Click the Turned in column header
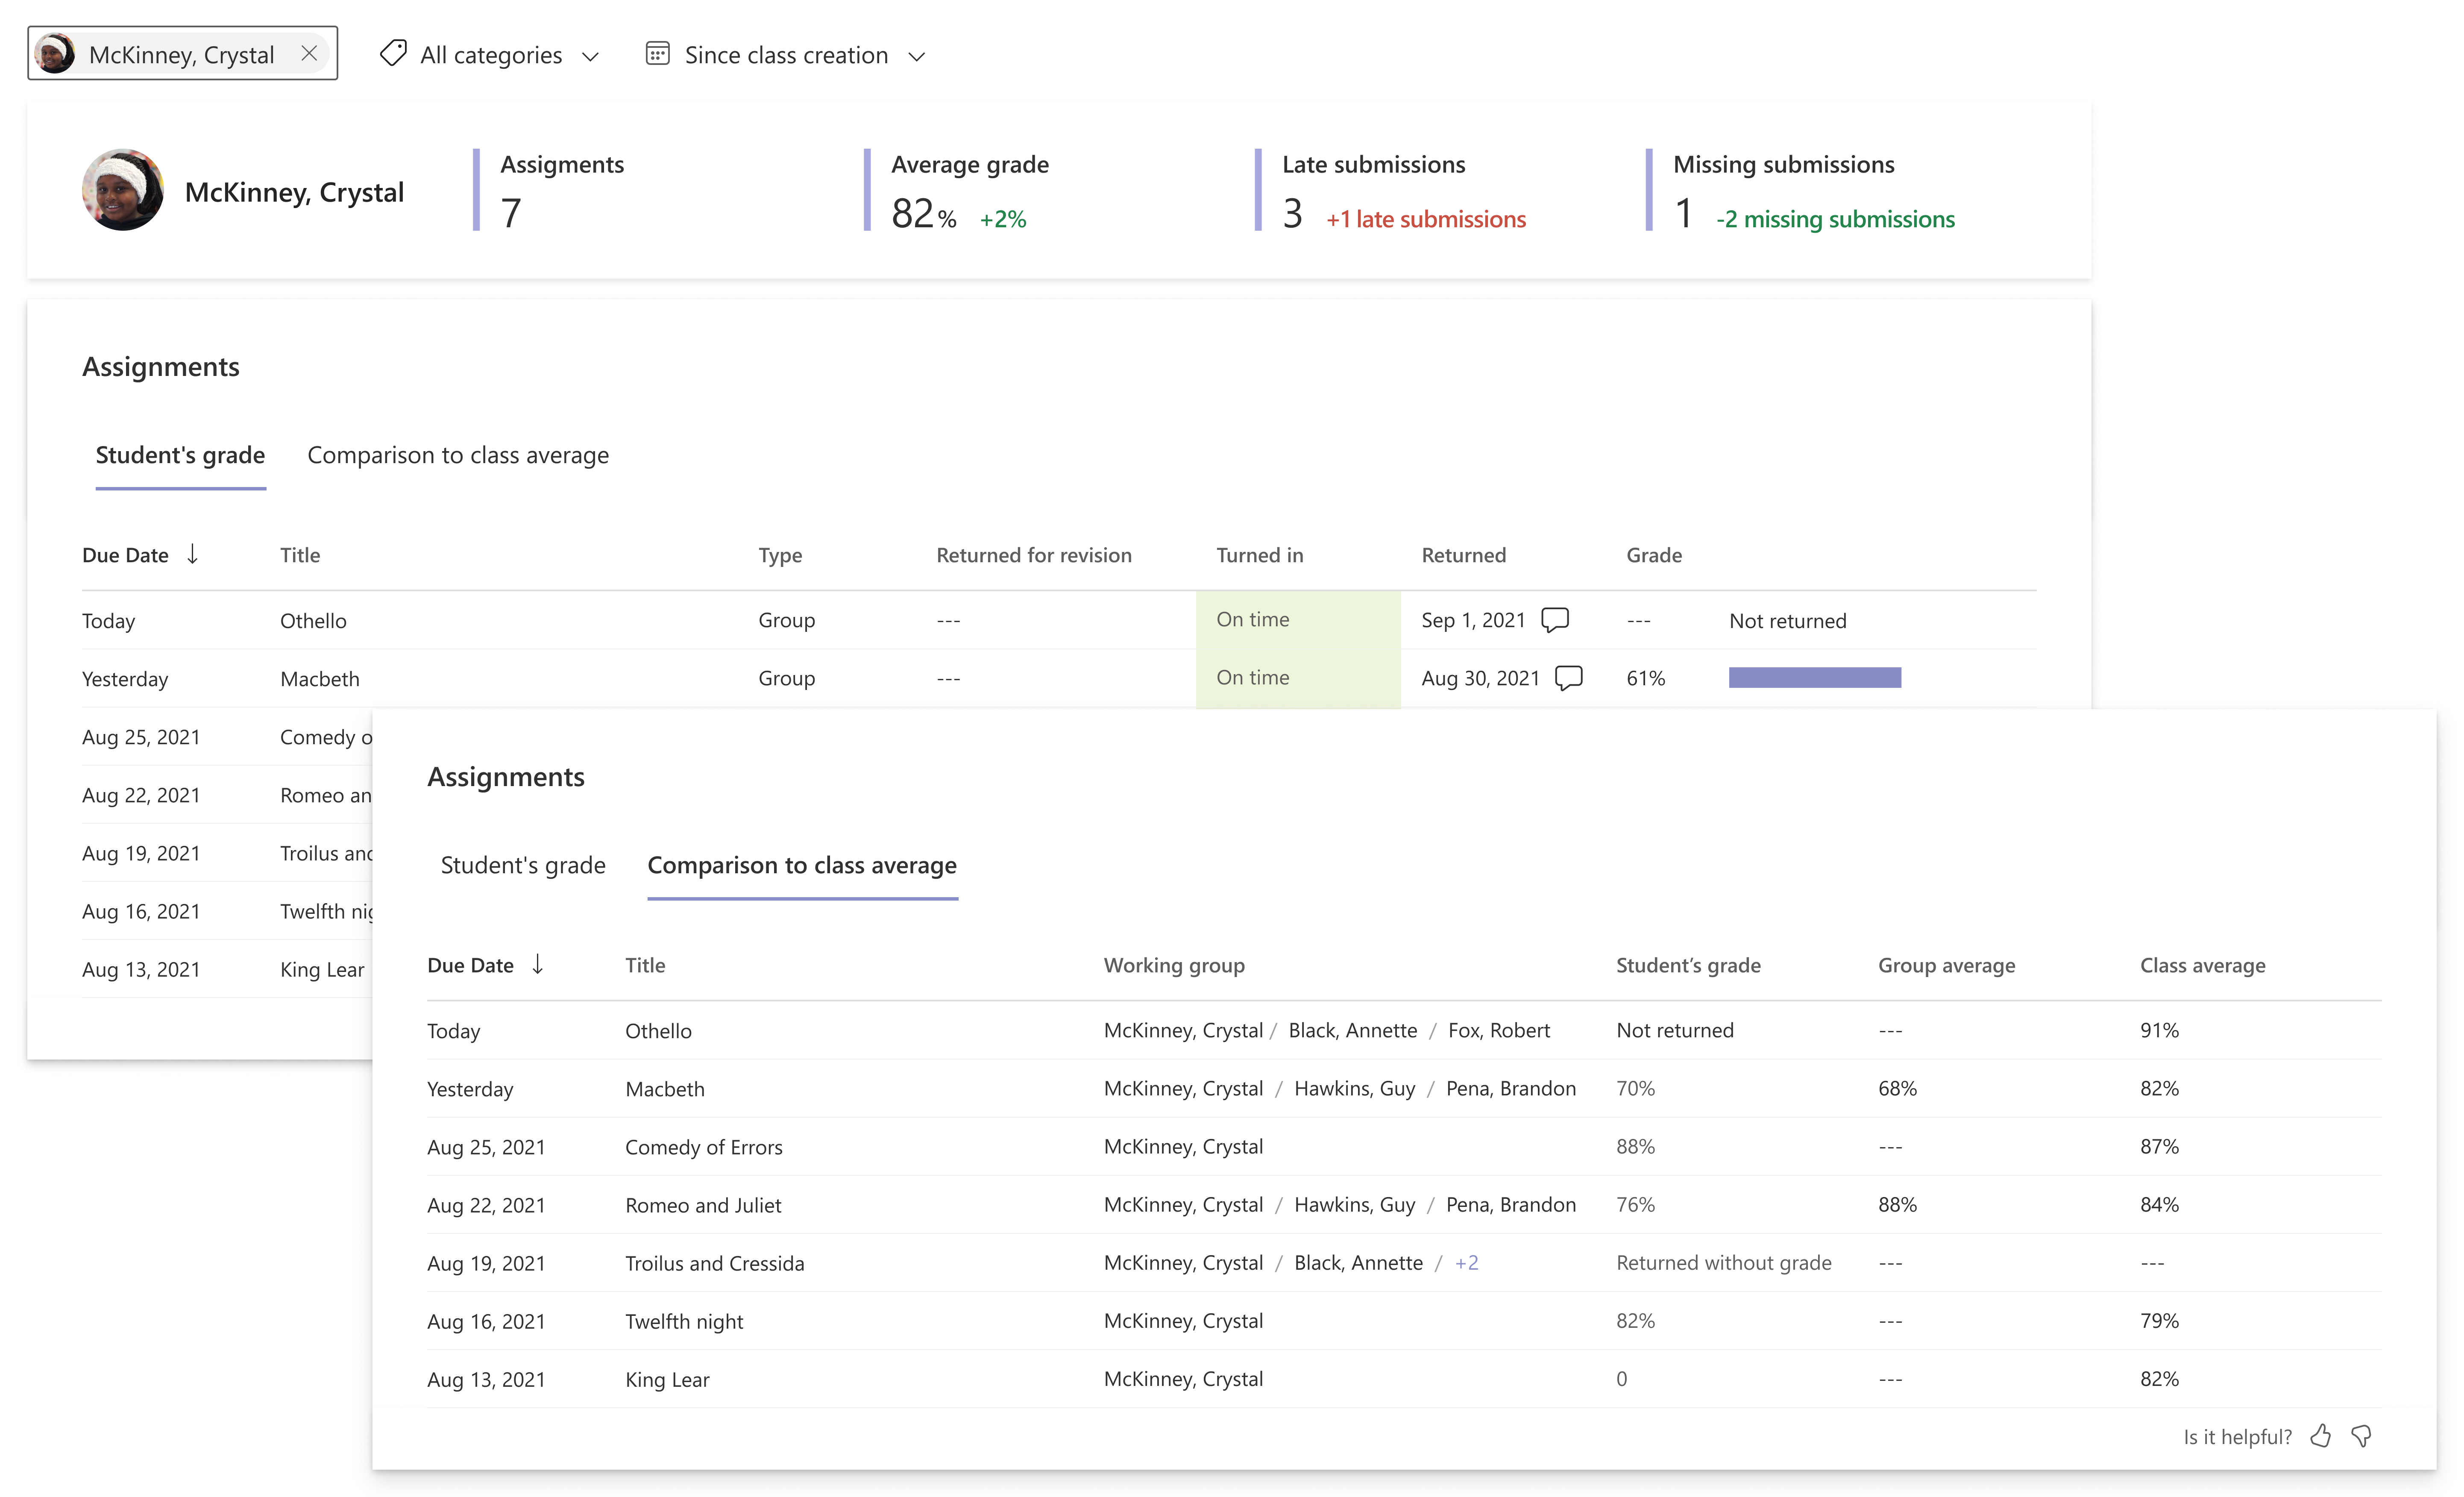 click(1260, 555)
